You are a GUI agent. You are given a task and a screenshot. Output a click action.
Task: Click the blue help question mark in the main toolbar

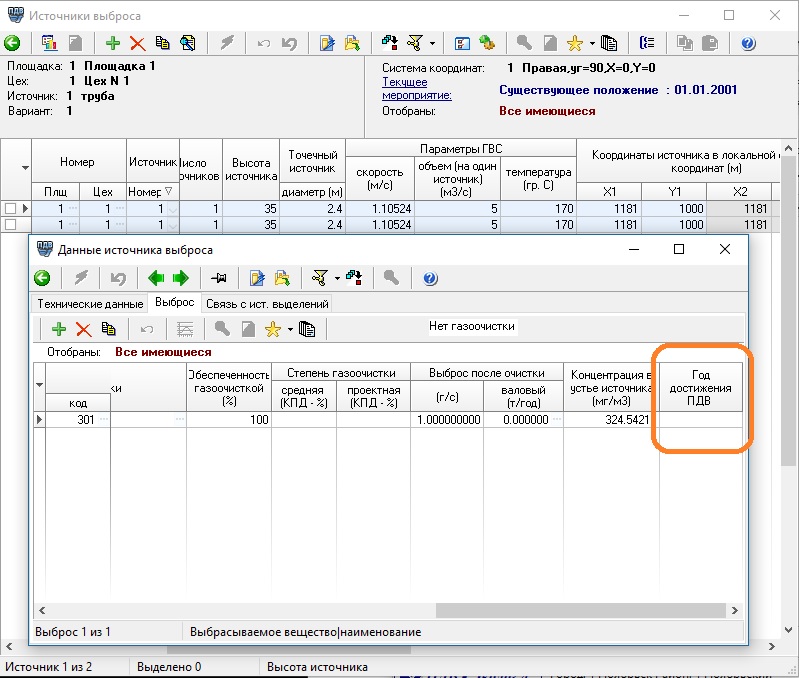pyautogui.click(x=748, y=43)
